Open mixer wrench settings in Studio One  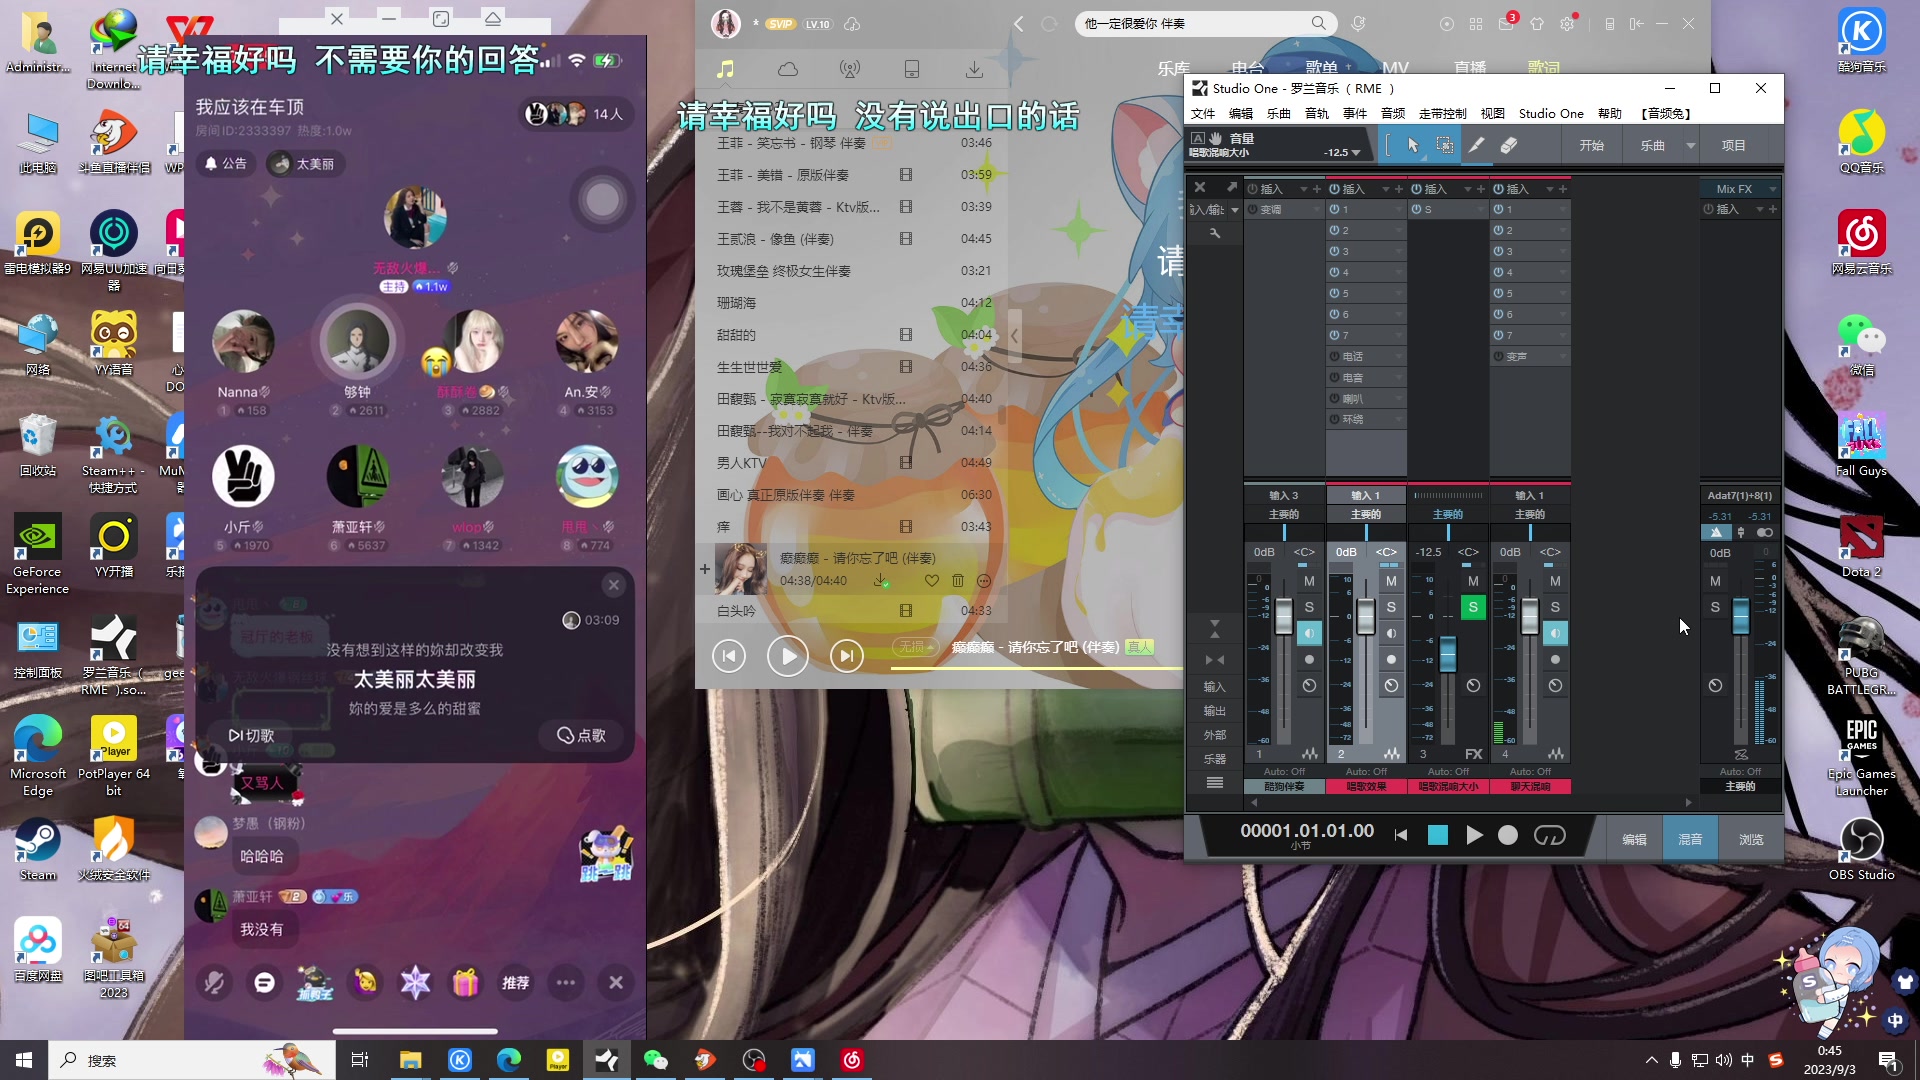(1215, 233)
